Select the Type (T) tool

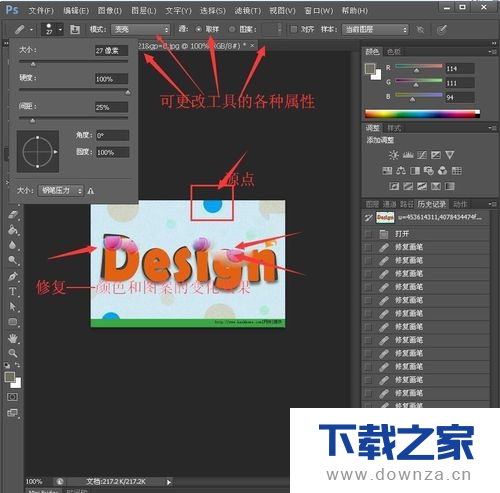(13, 291)
